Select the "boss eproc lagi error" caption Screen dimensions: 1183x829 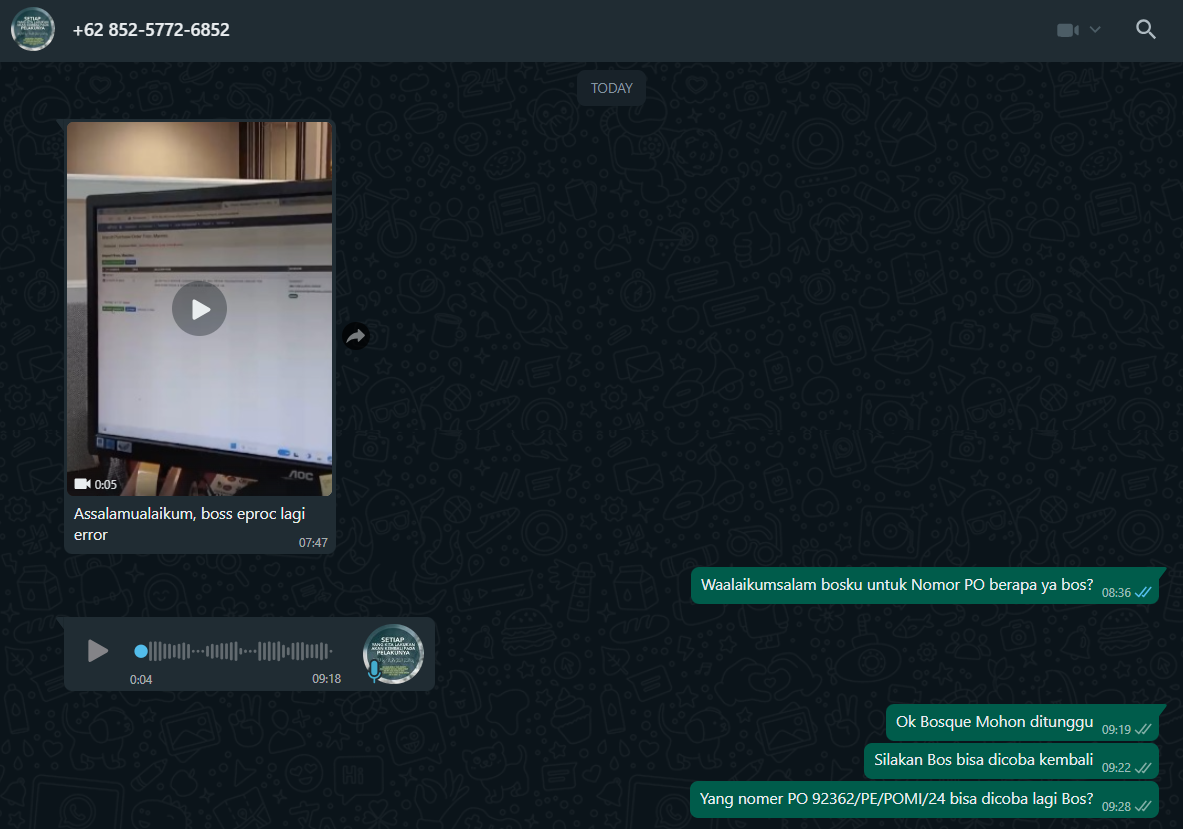190,524
